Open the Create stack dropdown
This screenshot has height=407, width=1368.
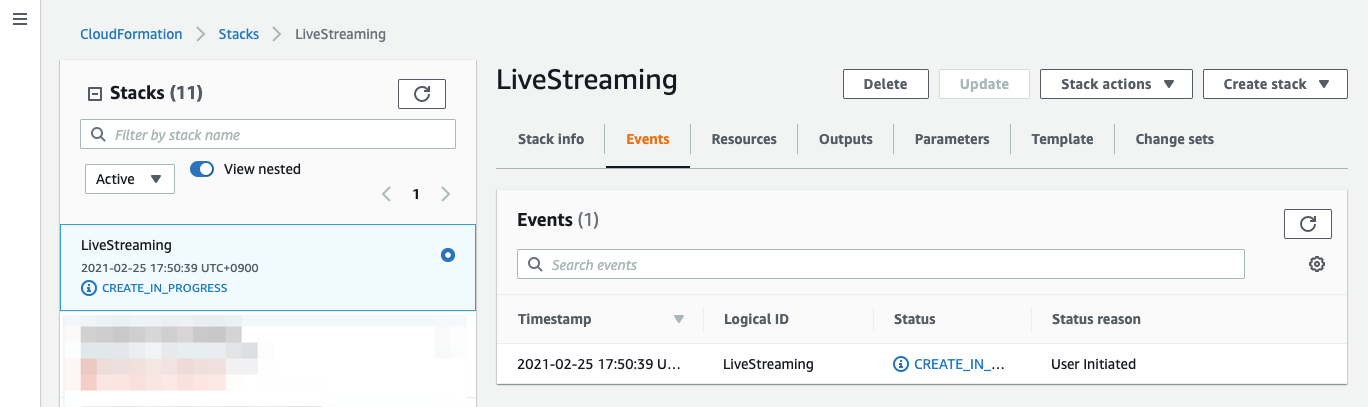pyautogui.click(x=1277, y=84)
